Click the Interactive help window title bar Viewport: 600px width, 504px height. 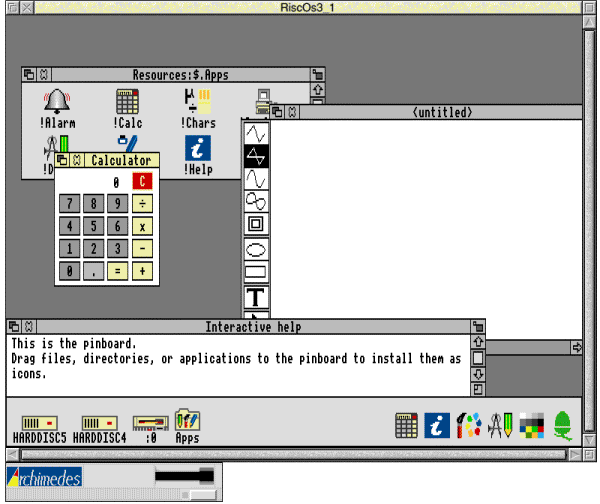(252, 327)
